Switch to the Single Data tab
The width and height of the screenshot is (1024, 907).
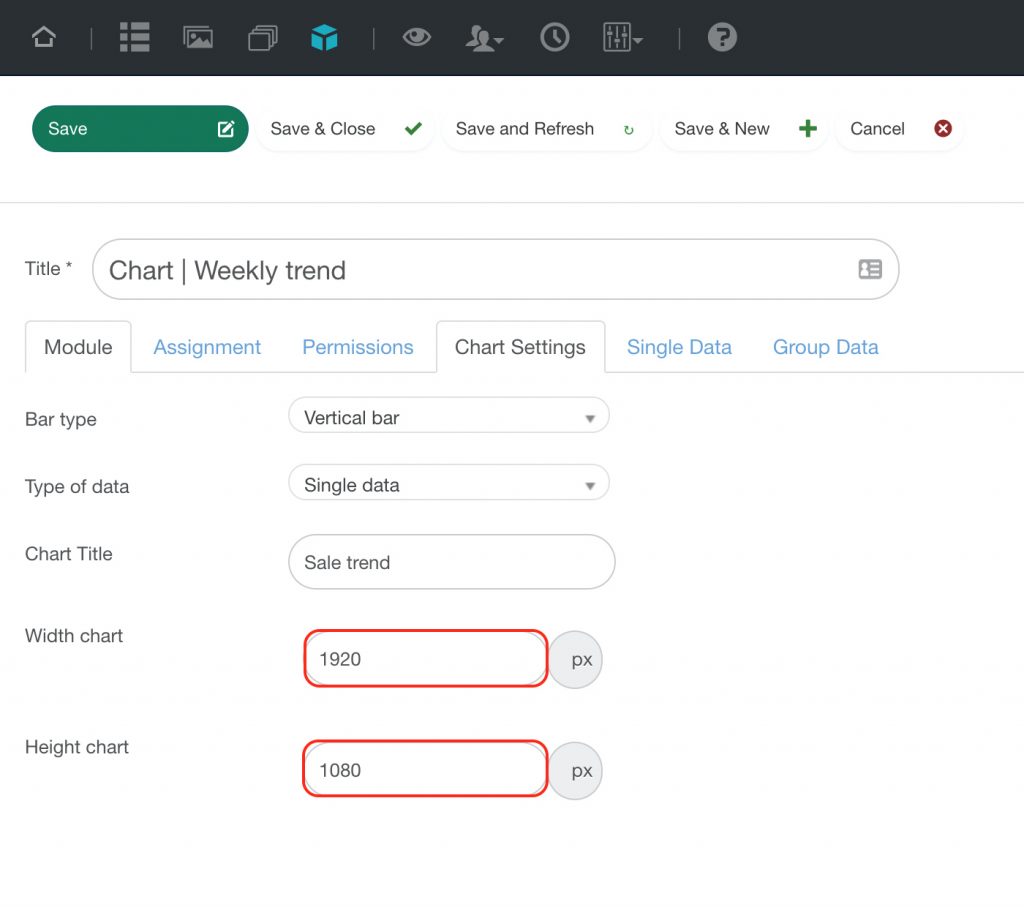point(679,347)
